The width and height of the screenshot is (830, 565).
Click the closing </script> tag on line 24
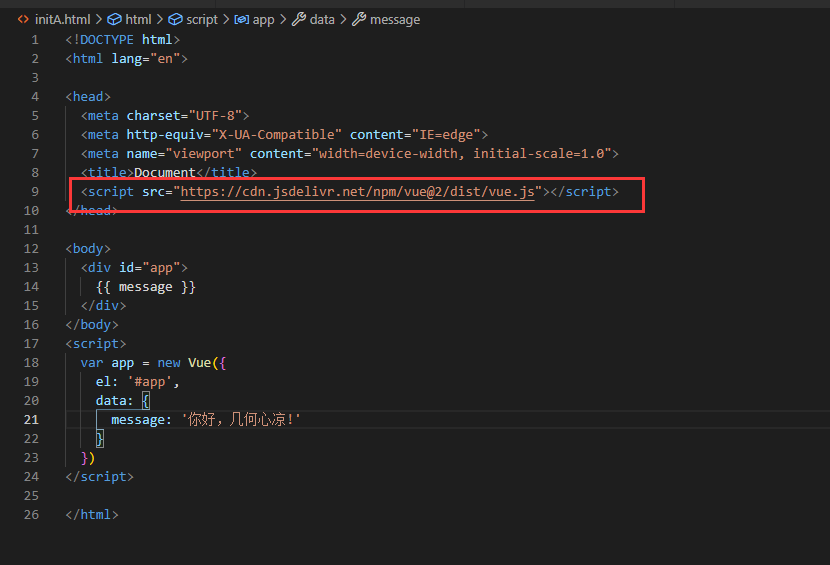(x=100, y=477)
